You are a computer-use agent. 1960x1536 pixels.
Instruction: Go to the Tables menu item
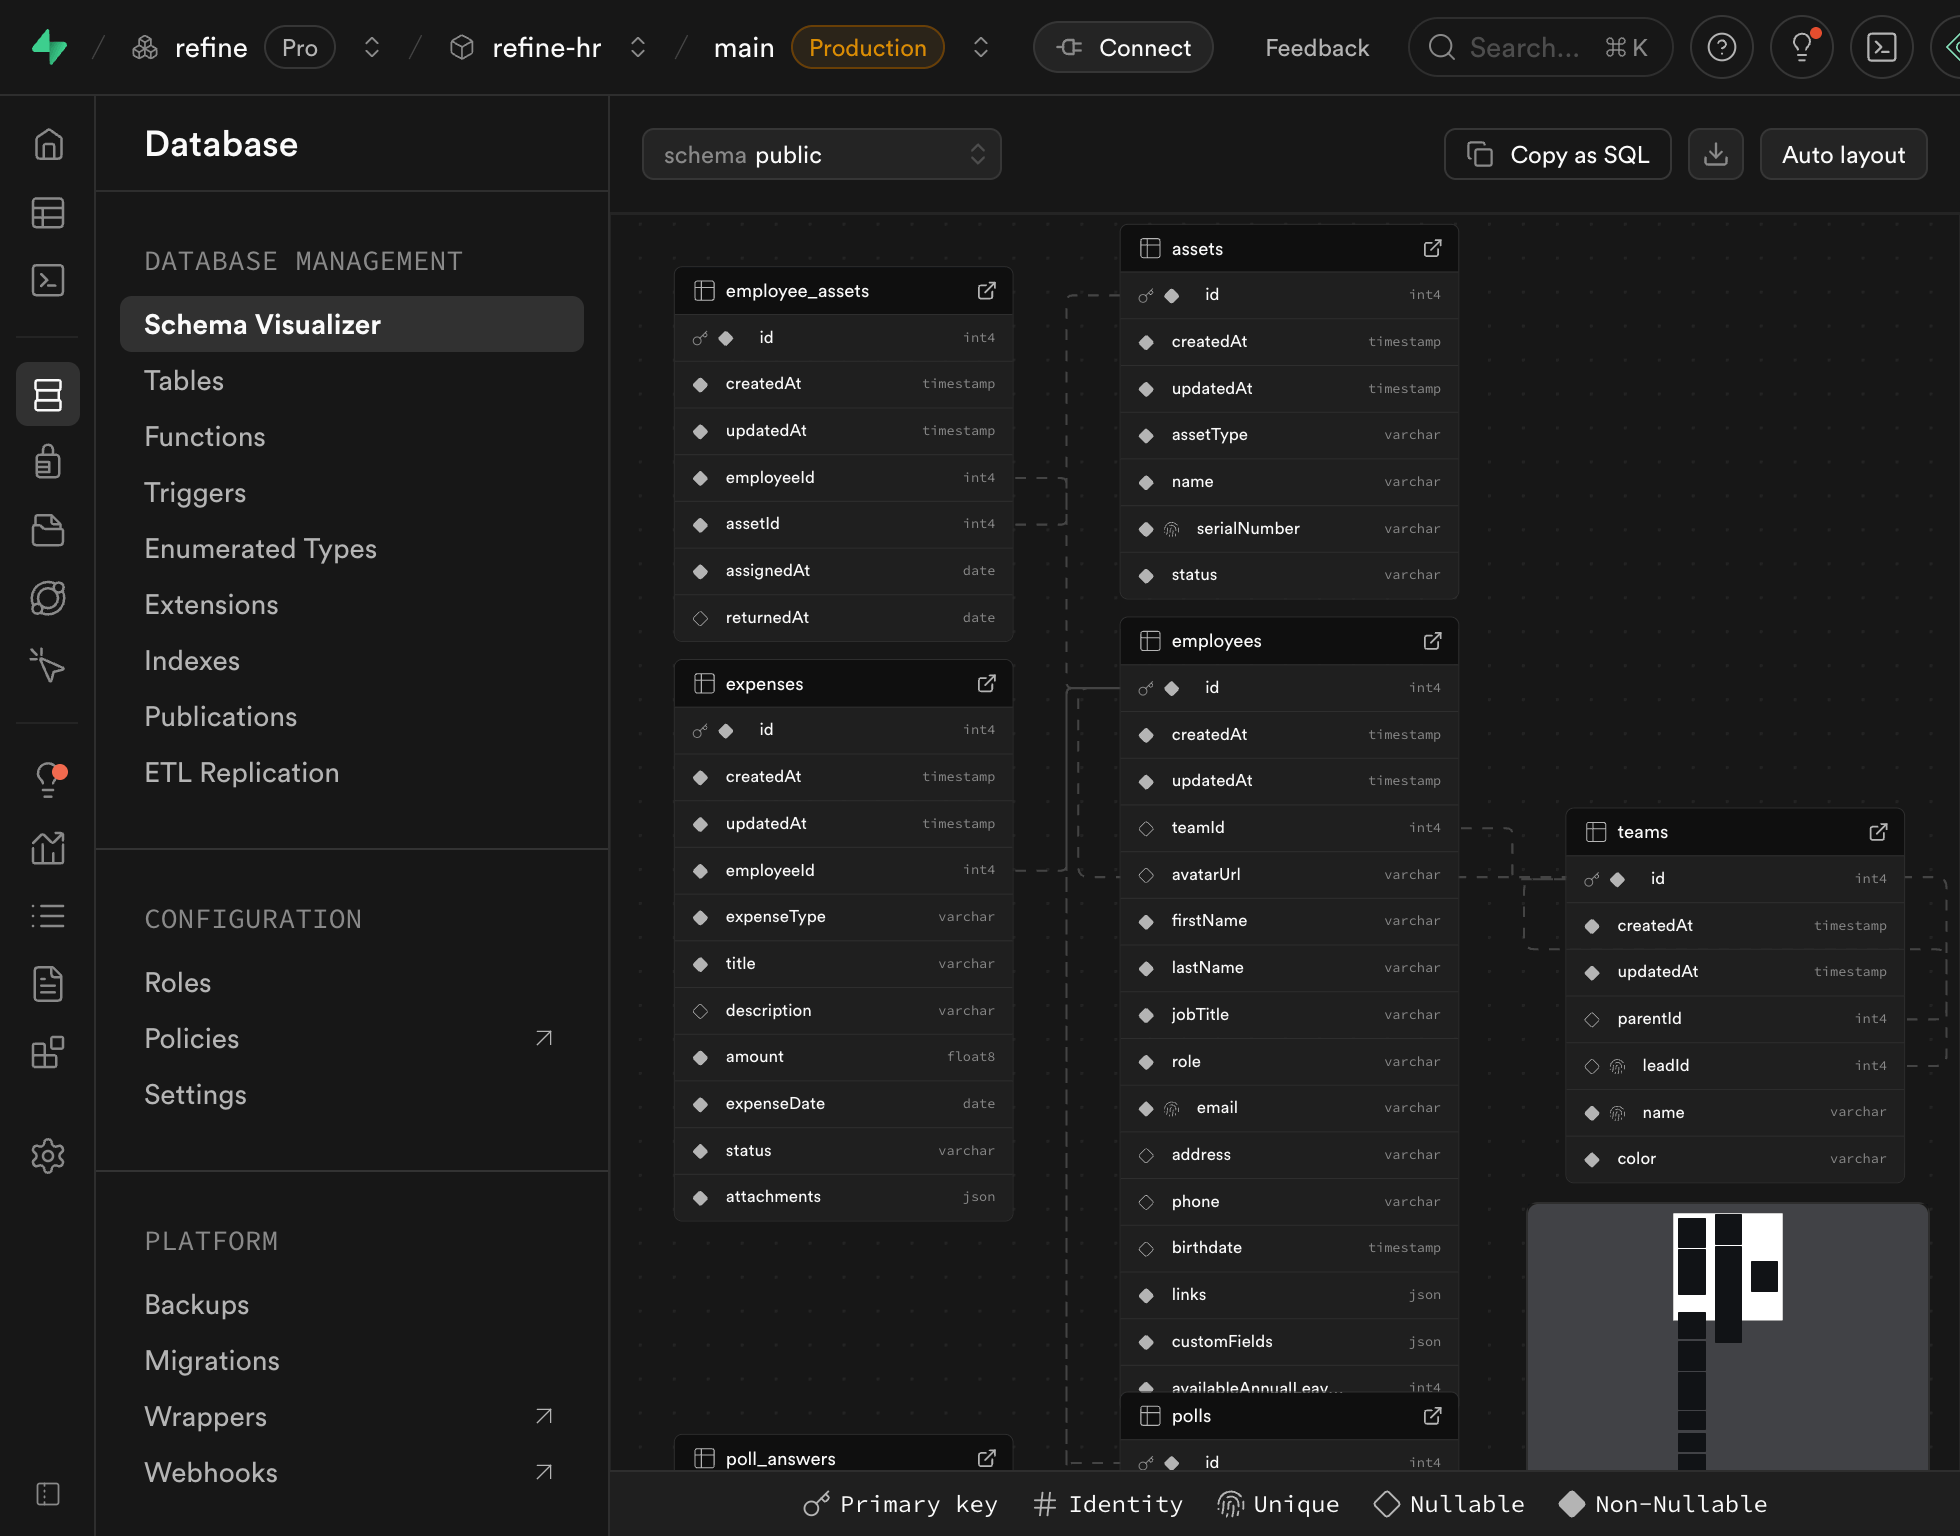pos(184,380)
